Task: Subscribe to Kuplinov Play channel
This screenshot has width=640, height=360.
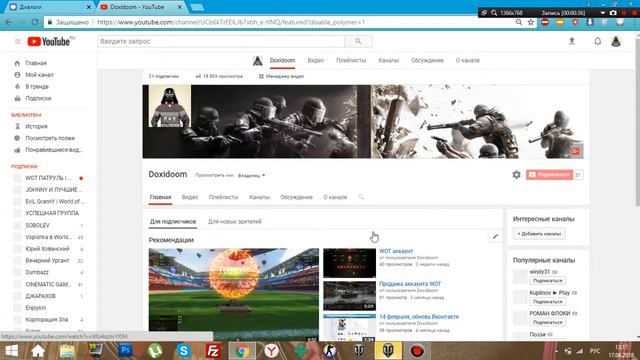Action: click(x=547, y=302)
